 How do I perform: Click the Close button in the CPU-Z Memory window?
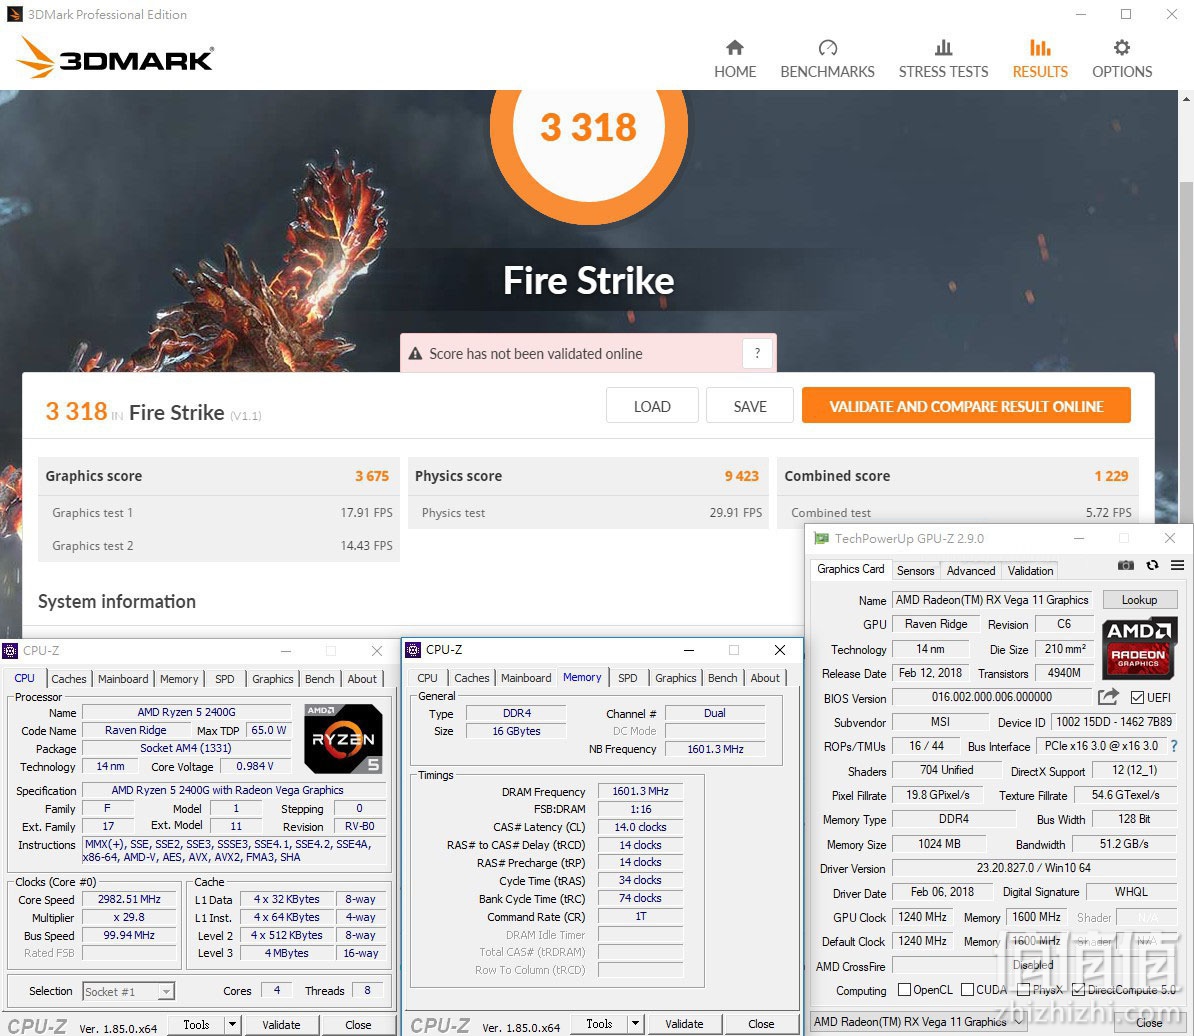pos(761,1024)
